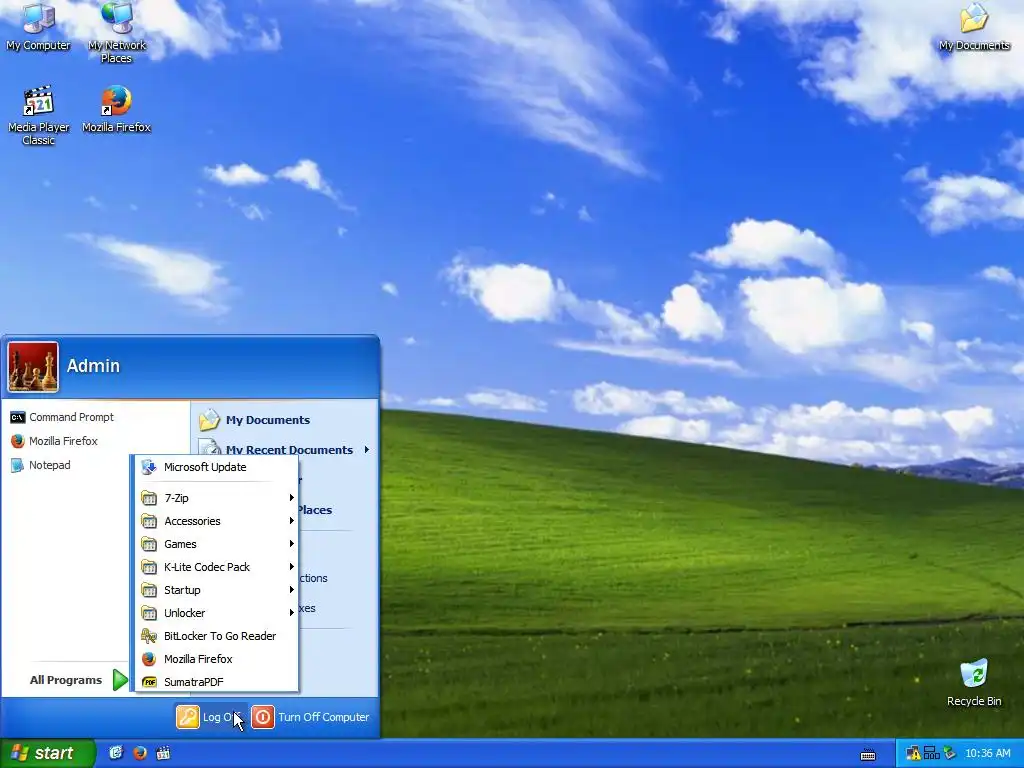Open My Network Places desktop icon
The image size is (1024, 768).
[116, 33]
